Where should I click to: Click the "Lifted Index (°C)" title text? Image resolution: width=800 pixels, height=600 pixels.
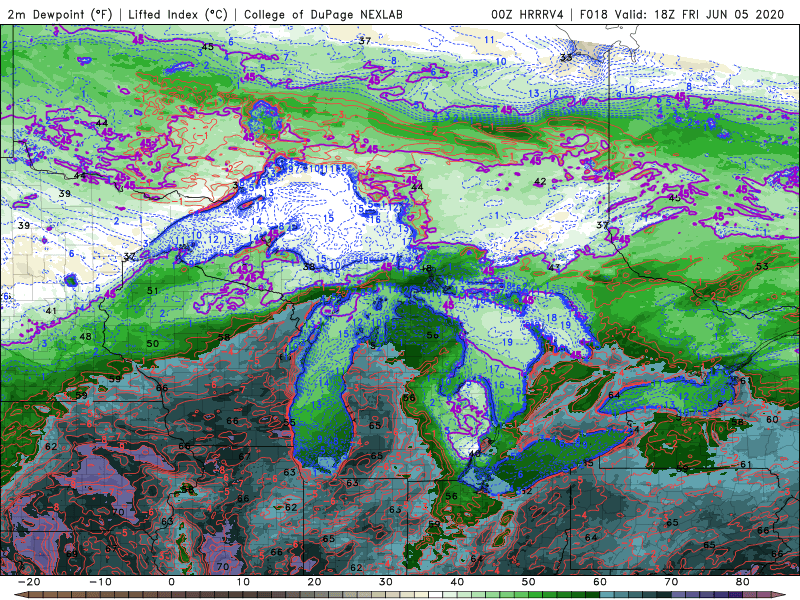178,14
